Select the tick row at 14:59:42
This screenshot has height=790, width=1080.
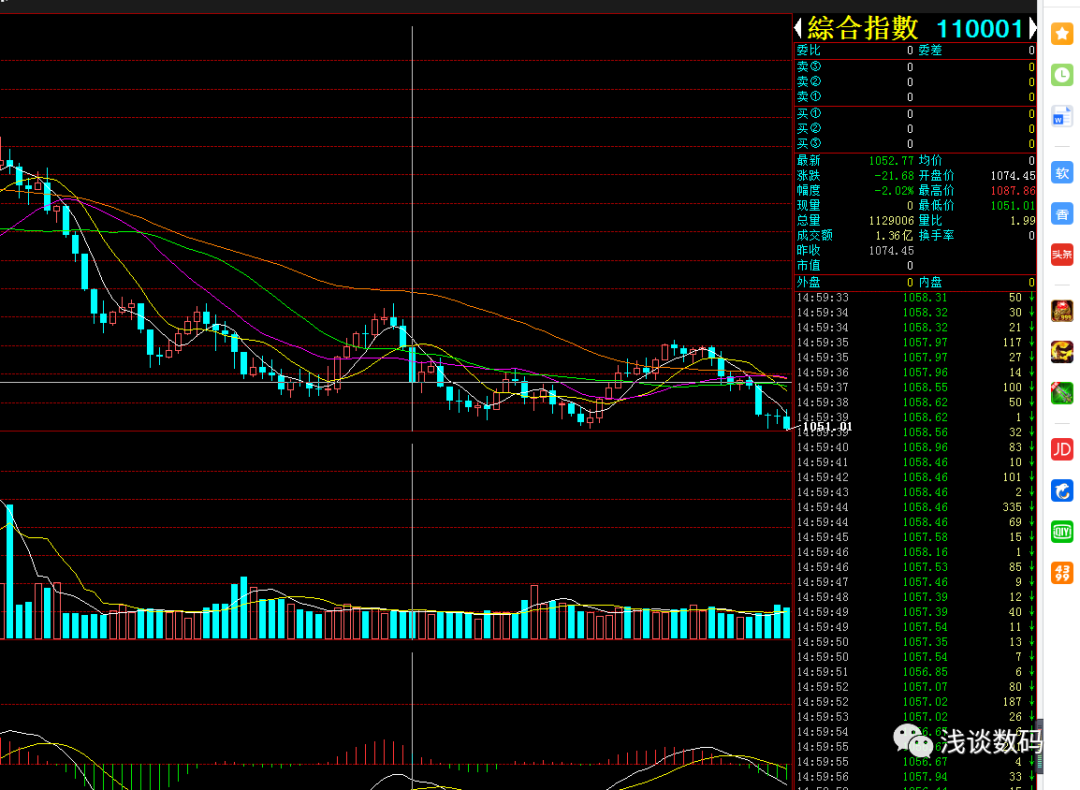tap(915, 477)
